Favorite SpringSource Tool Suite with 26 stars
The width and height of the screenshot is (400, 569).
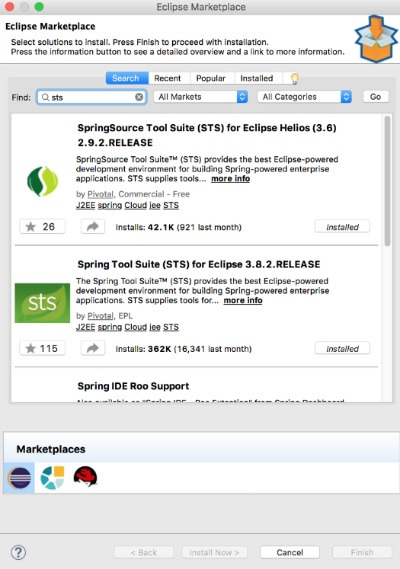click(x=42, y=227)
